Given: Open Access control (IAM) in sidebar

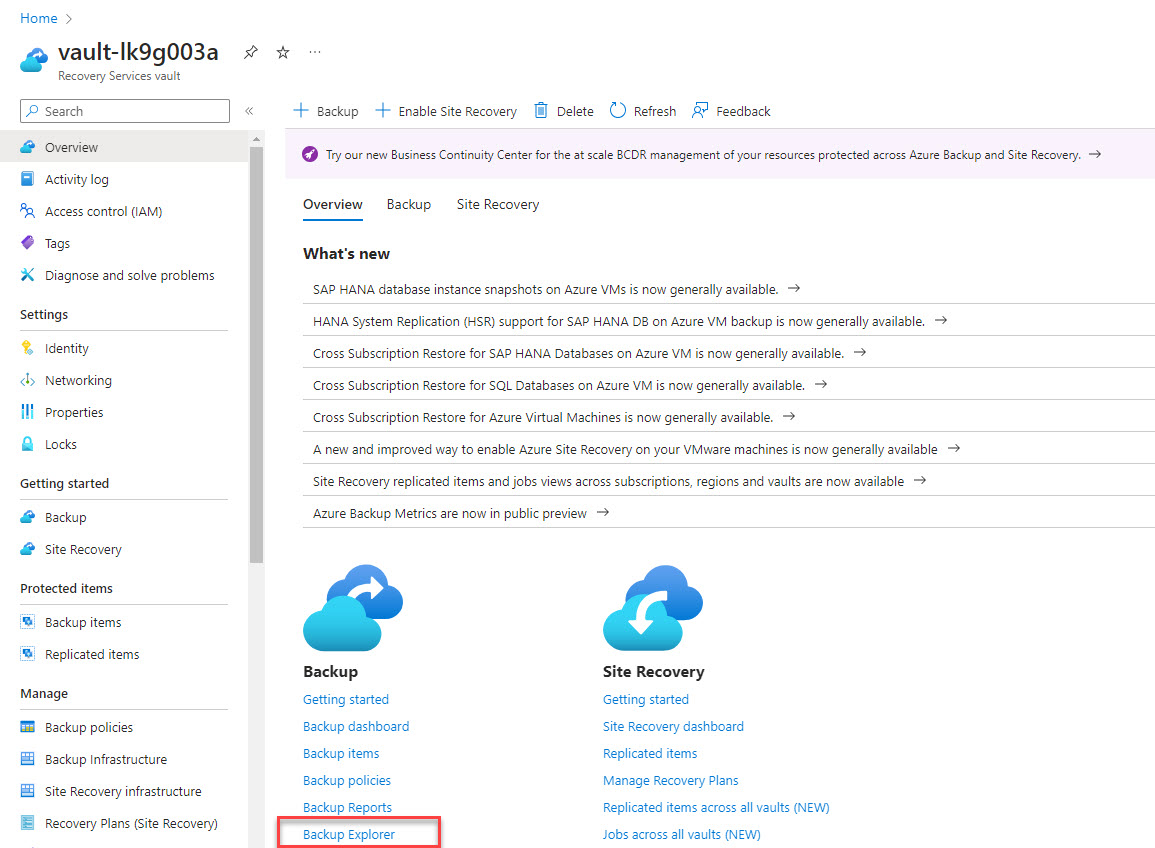Looking at the screenshot, I should click(x=103, y=211).
